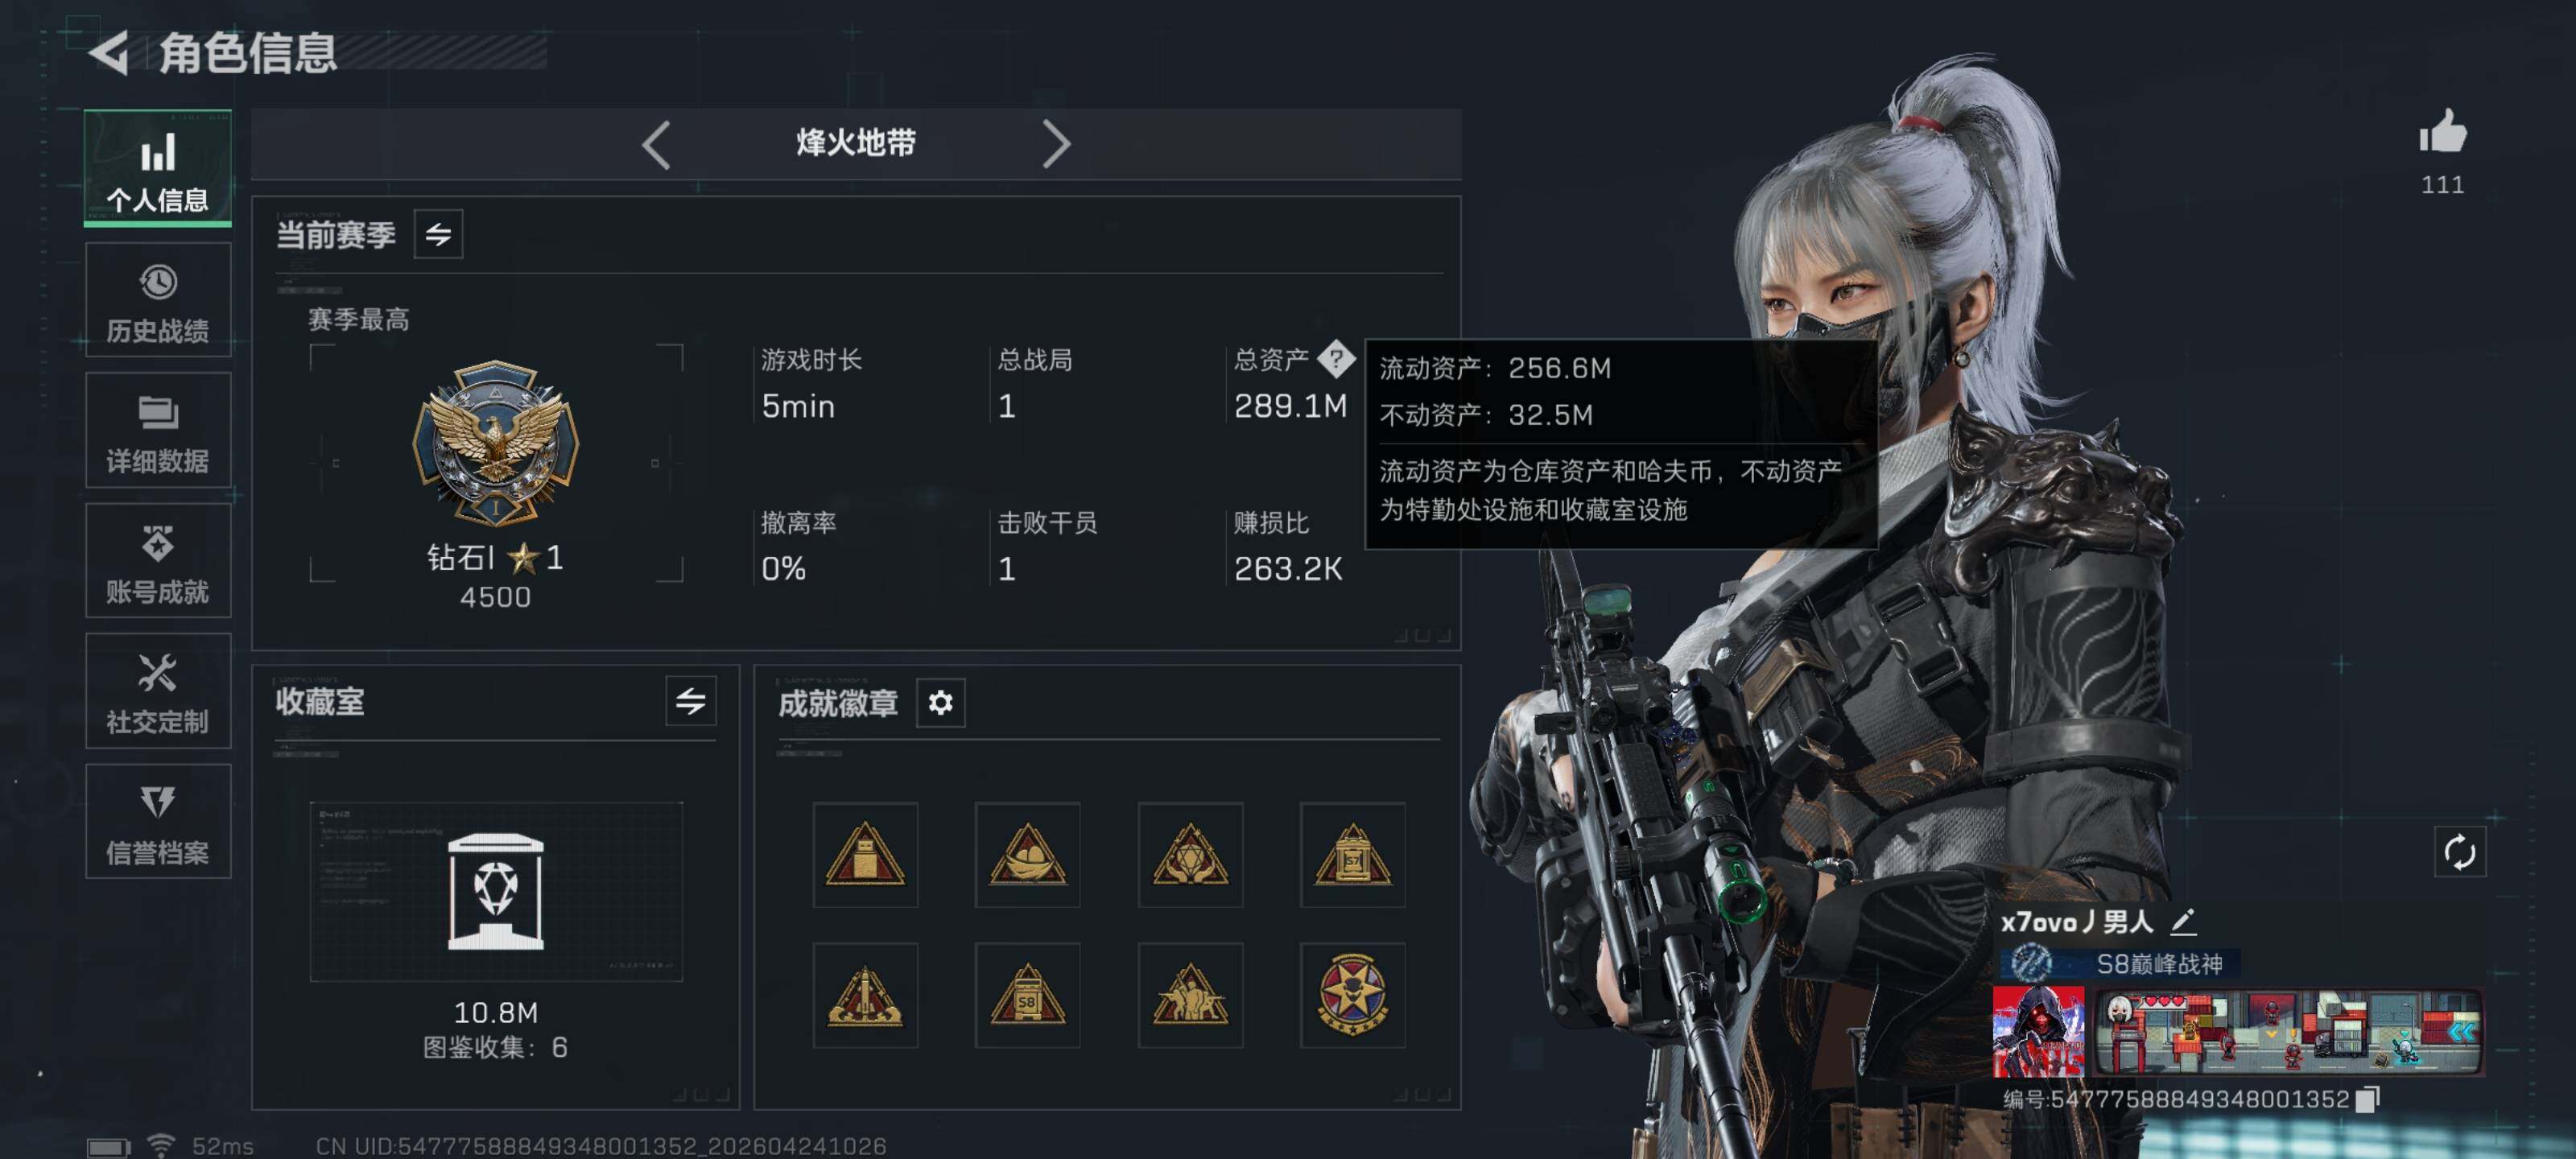Copy the player 编号 with copy icon
2576x1159 pixels.
point(2367,1099)
